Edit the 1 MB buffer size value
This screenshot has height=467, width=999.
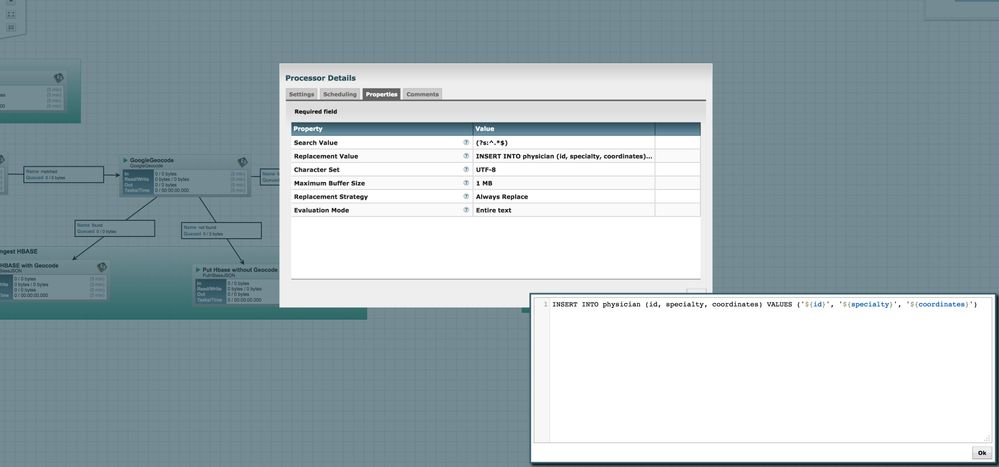564,183
